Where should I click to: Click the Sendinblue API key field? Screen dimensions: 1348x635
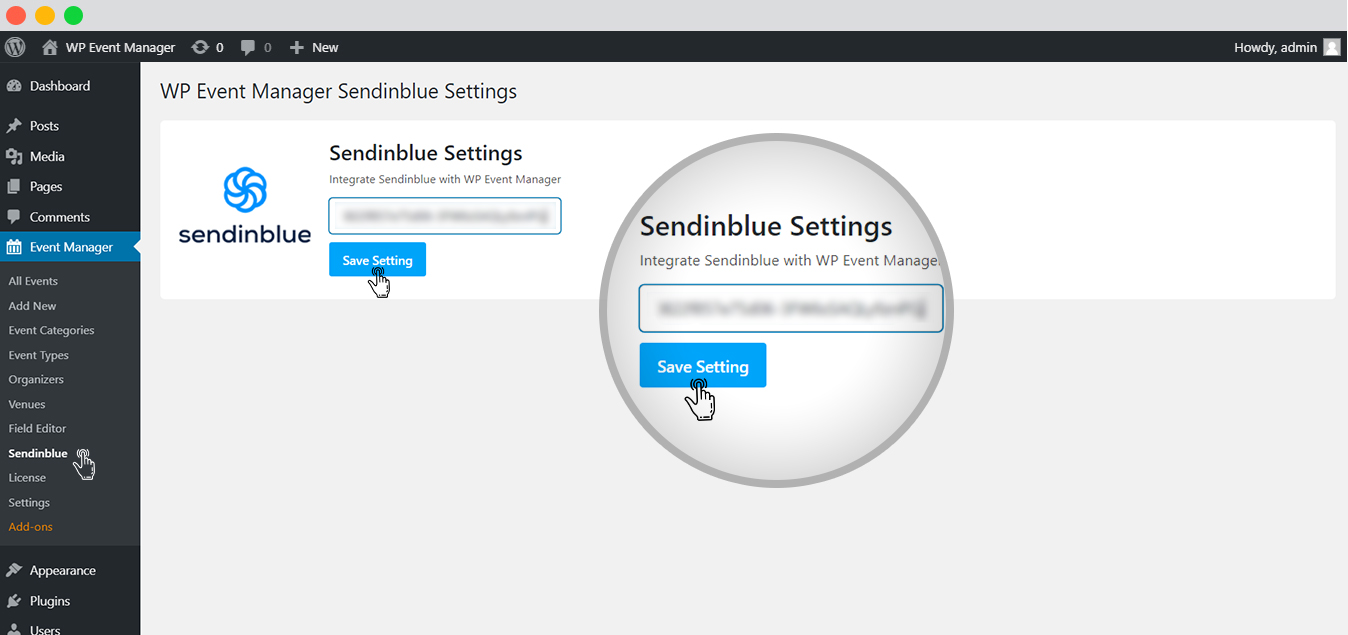click(445, 216)
